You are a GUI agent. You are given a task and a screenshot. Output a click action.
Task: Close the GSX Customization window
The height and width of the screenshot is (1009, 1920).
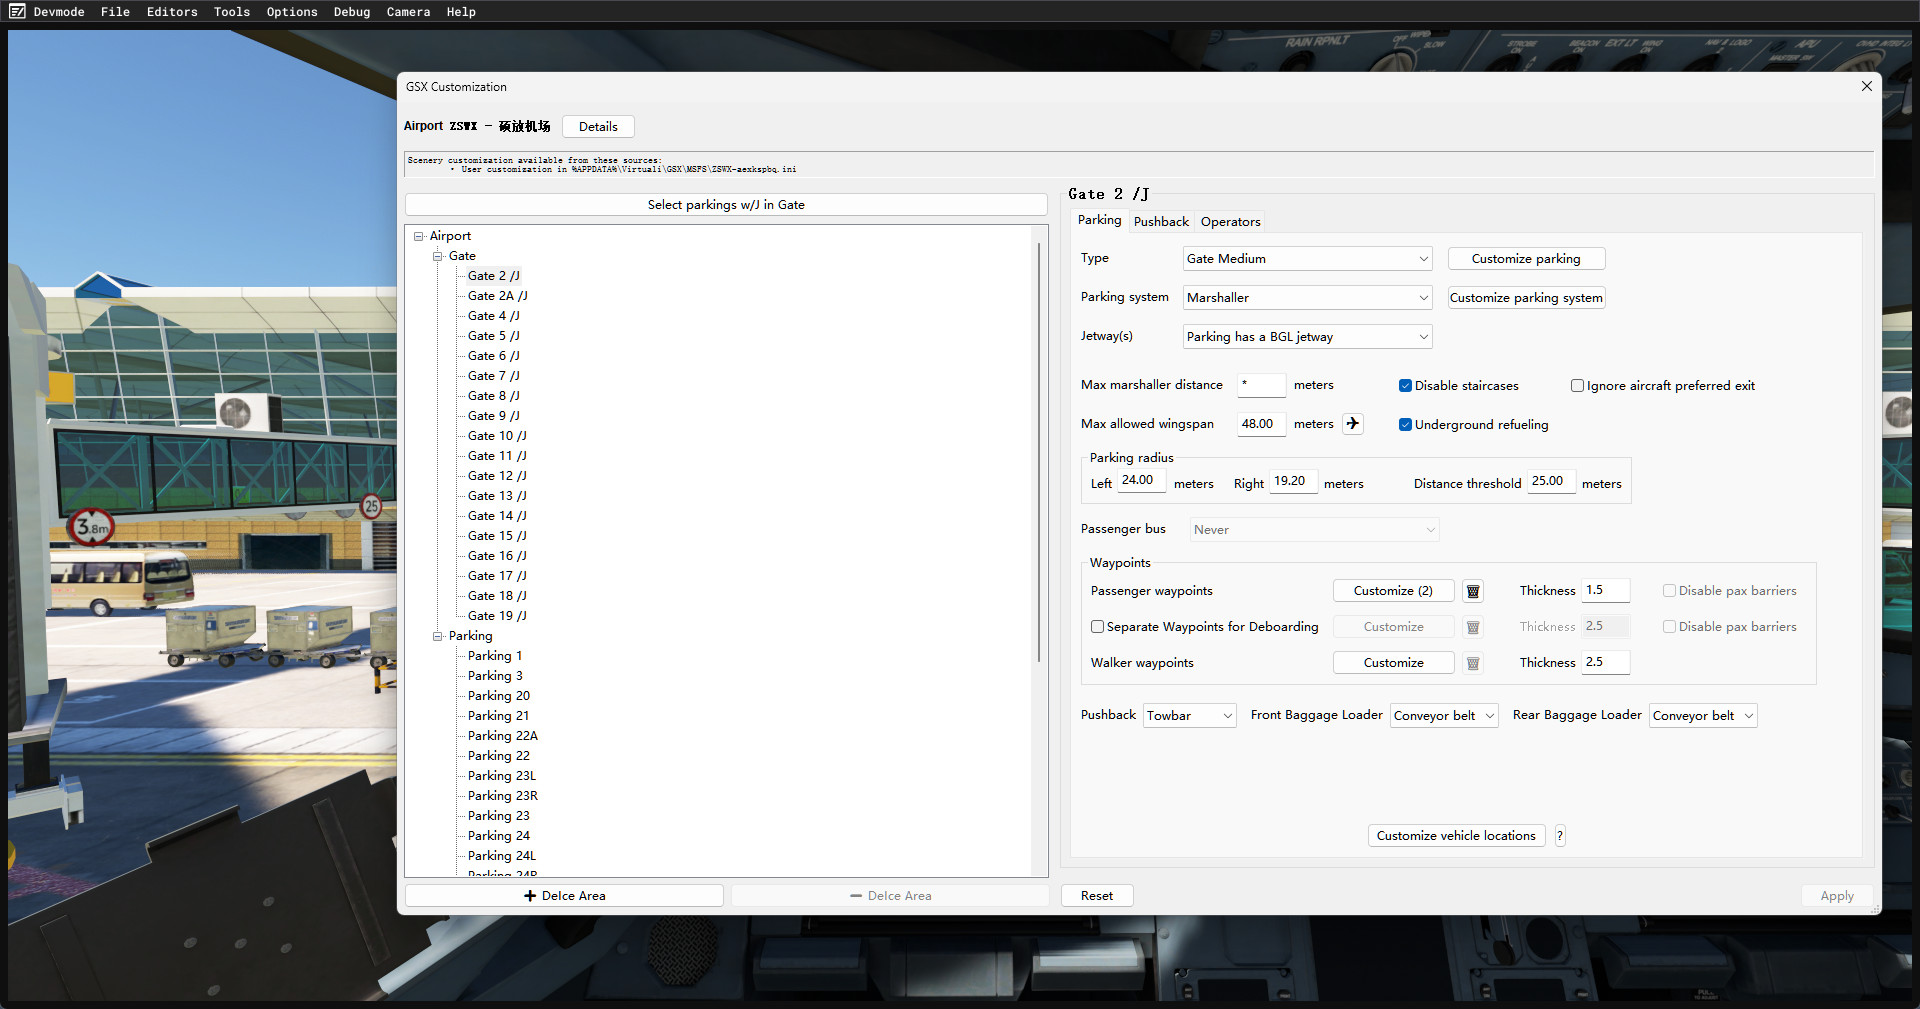coord(1866,86)
